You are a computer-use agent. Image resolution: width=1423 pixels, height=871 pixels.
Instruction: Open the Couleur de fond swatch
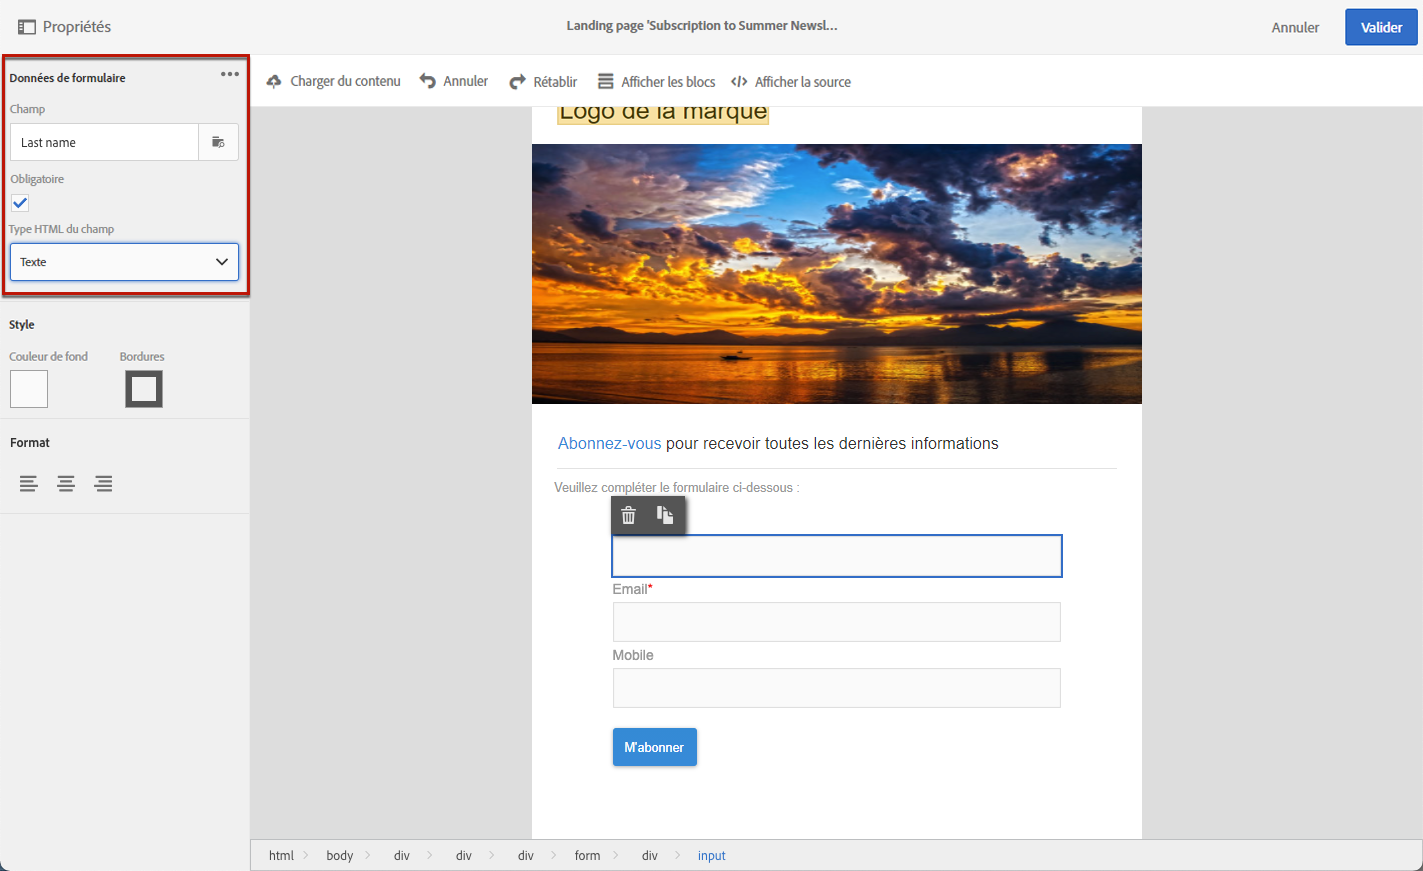click(x=29, y=389)
